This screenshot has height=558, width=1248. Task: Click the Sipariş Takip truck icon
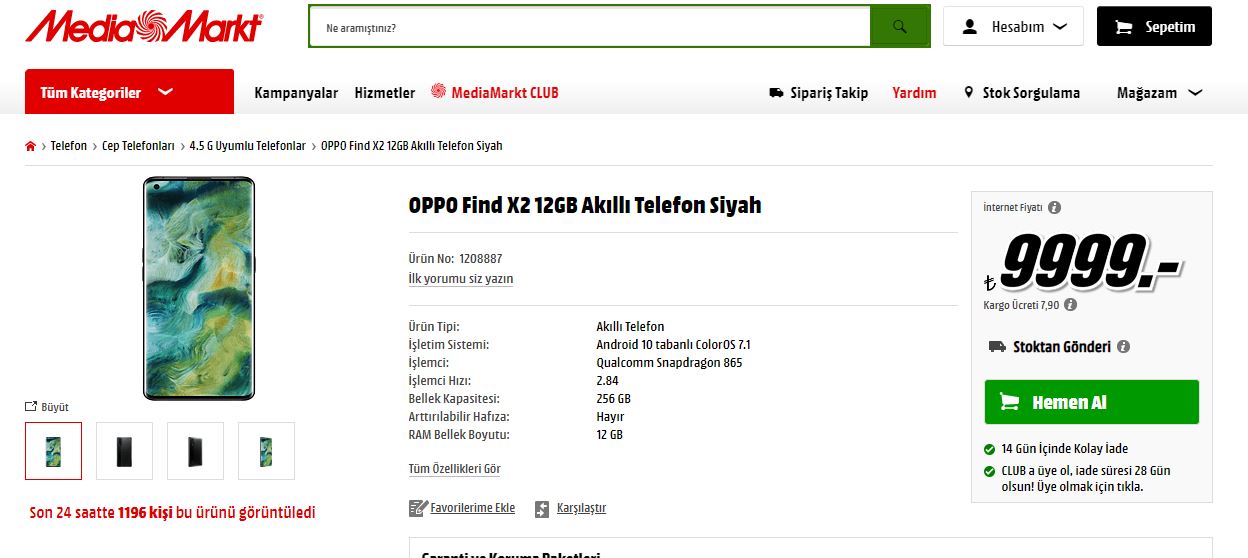pyautogui.click(x=776, y=92)
